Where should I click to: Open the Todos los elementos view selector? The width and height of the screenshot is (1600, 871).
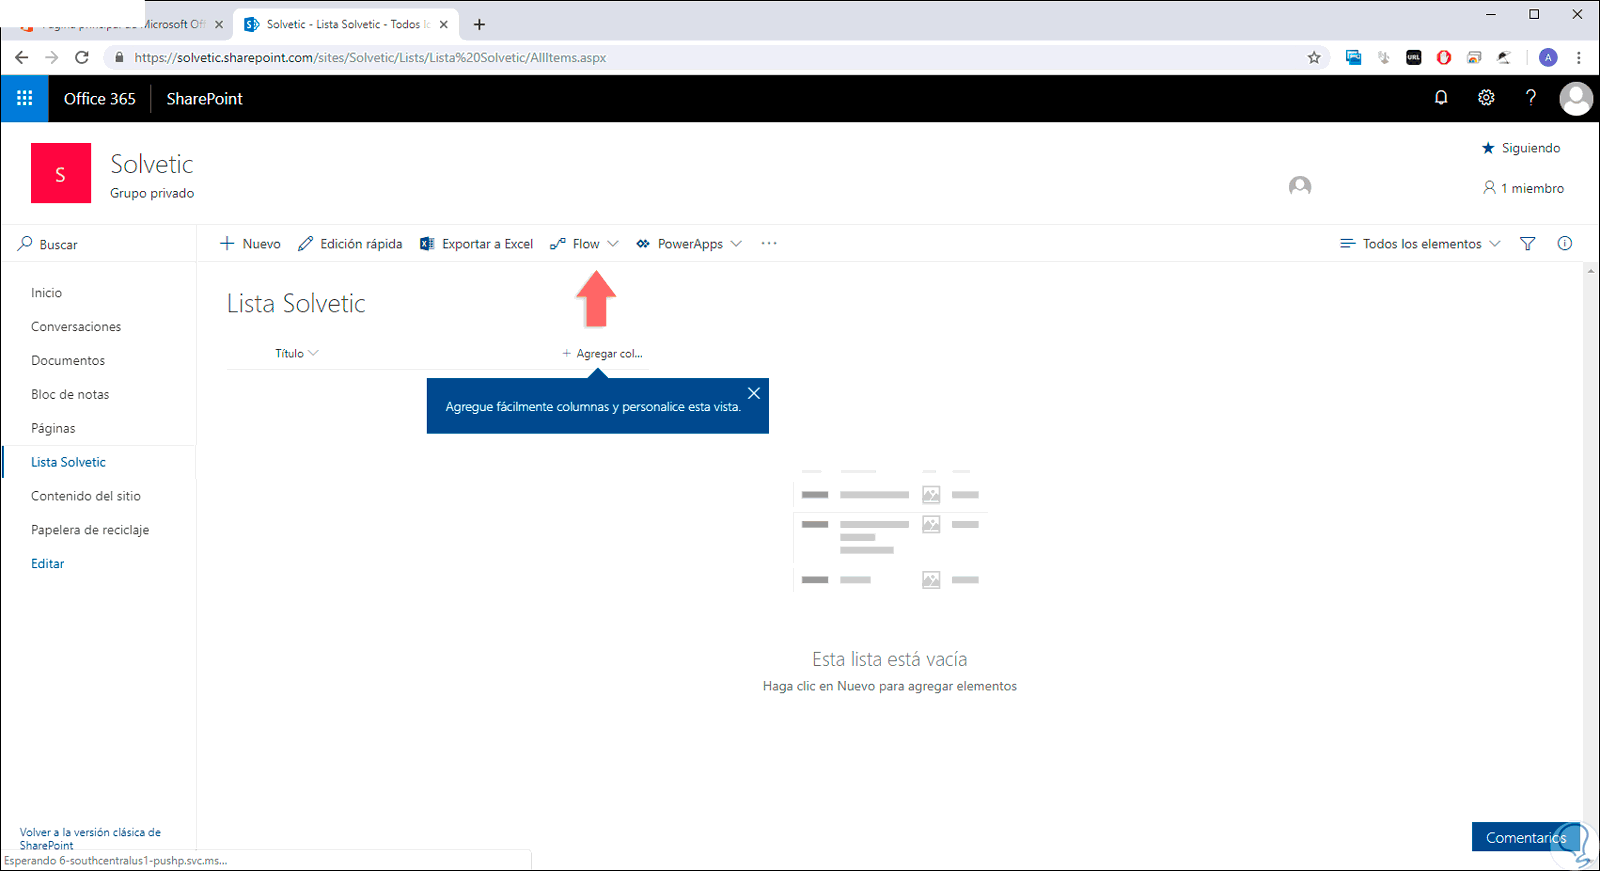pyautogui.click(x=1421, y=244)
